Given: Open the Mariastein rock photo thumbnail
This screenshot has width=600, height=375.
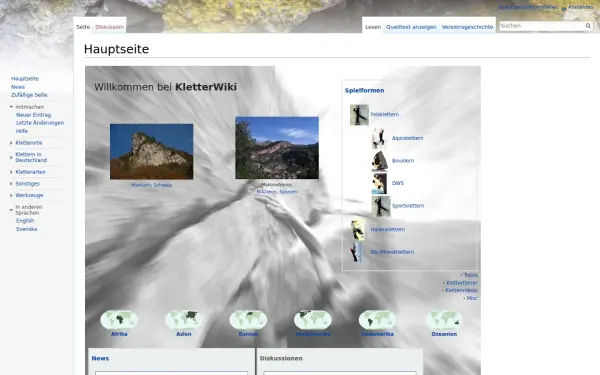Looking at the screenshot, I should (152, 152).
